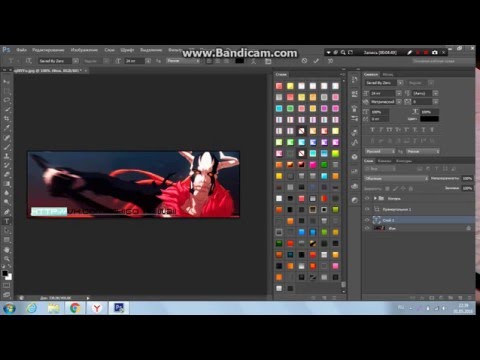Open the Файл menu

pyautogui.click(x=21, y=50)
